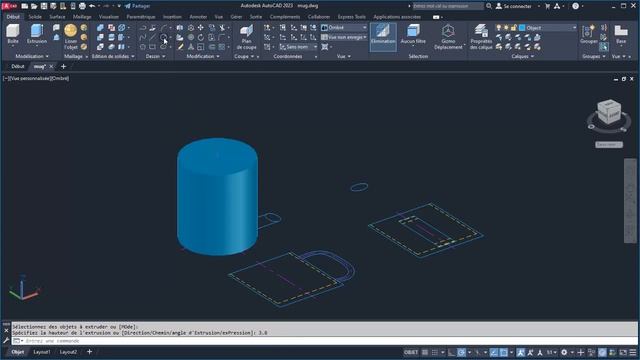640x360 pixels.
Task: Switch to the Surface ribbon tab
Action: pos(57,17)
